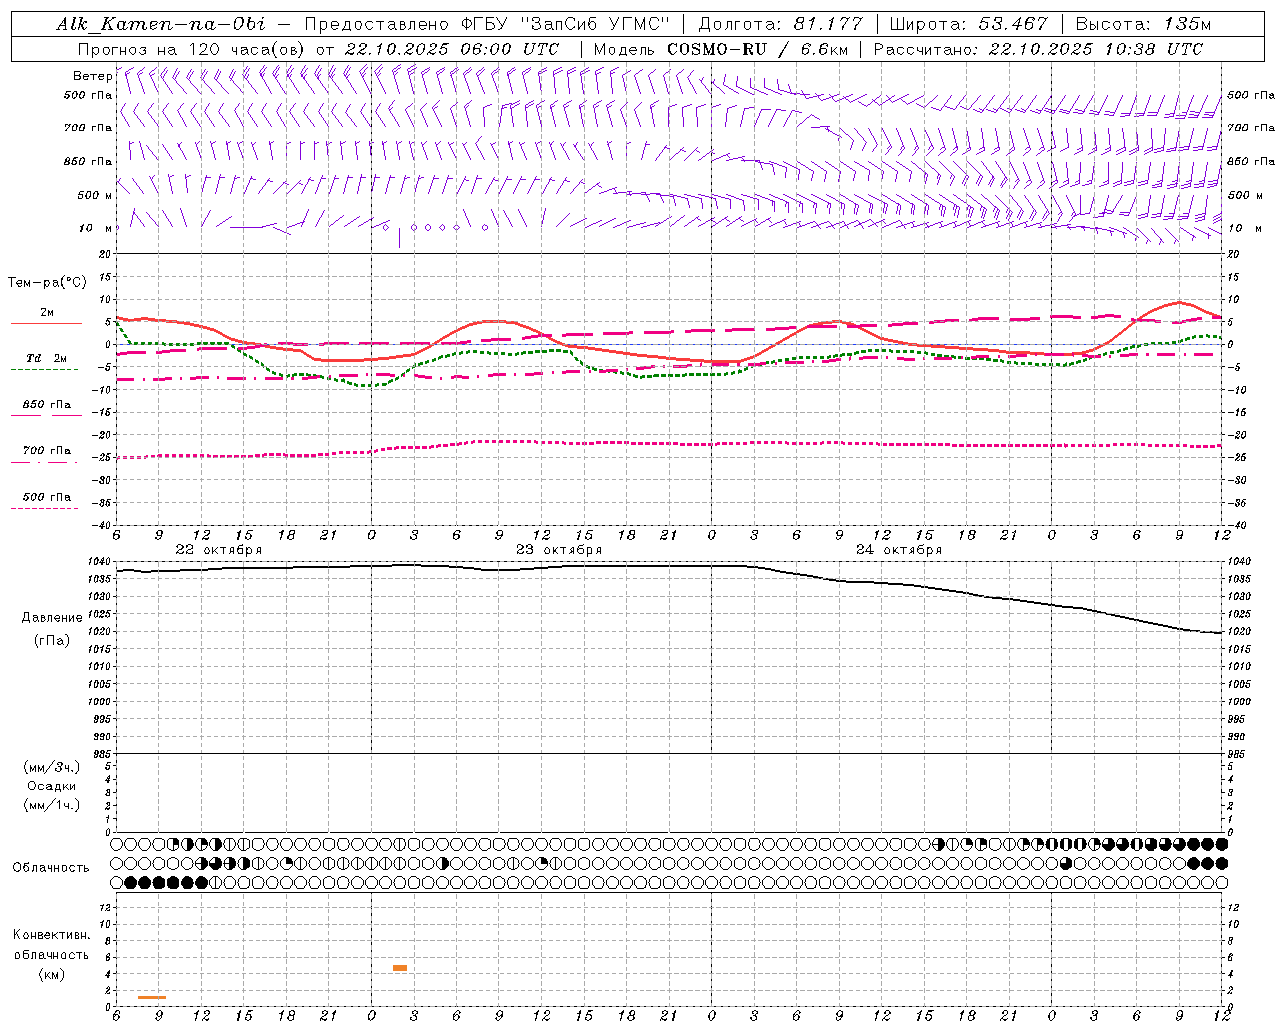The image size is (1280, 1024).
Task: Click the Конвективн. convective cloud label
Action: pyautogui.click(x=51, y=935)
